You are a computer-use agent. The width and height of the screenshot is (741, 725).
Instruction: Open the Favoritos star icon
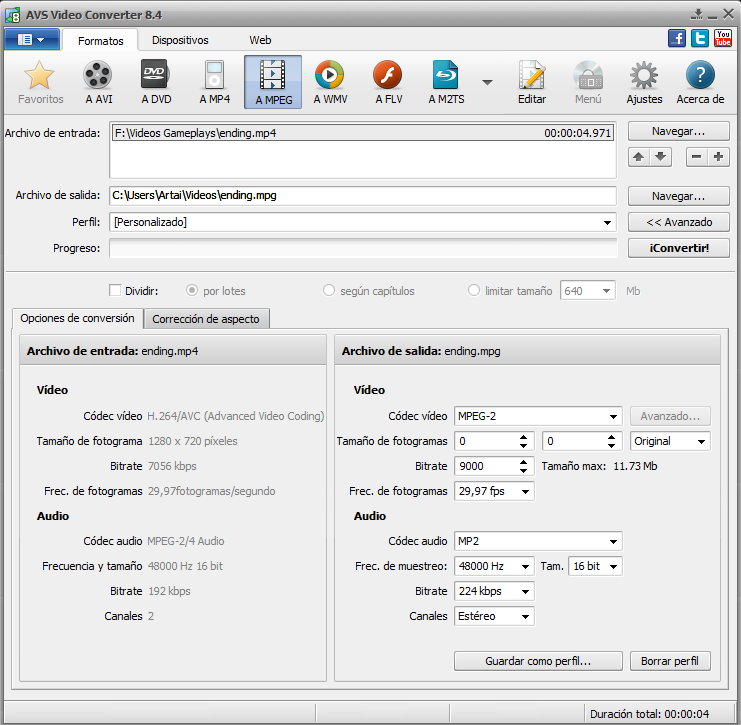(40, 82)
